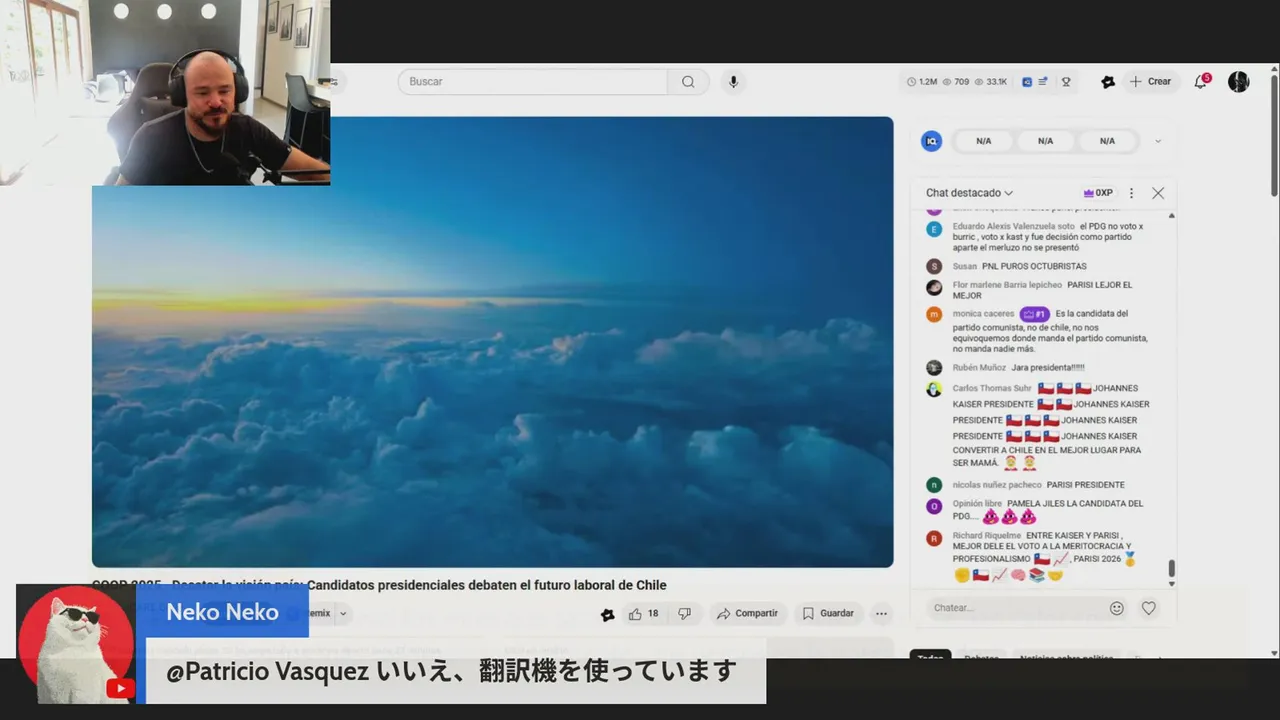Close the live chat panel
The image size is (1280, 720).
click(x=1158, y=193)
